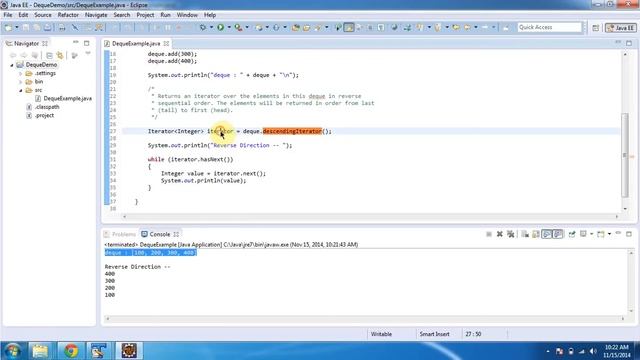Click the clock showing 10:22 AM
640x360 pixels.
point(617,347)
